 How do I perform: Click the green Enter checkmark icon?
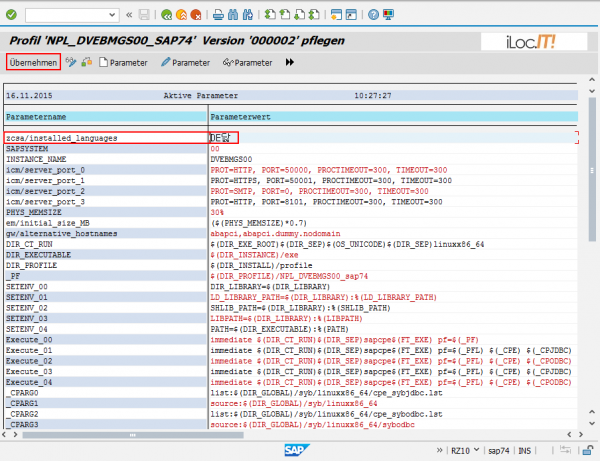coord(12,15)
